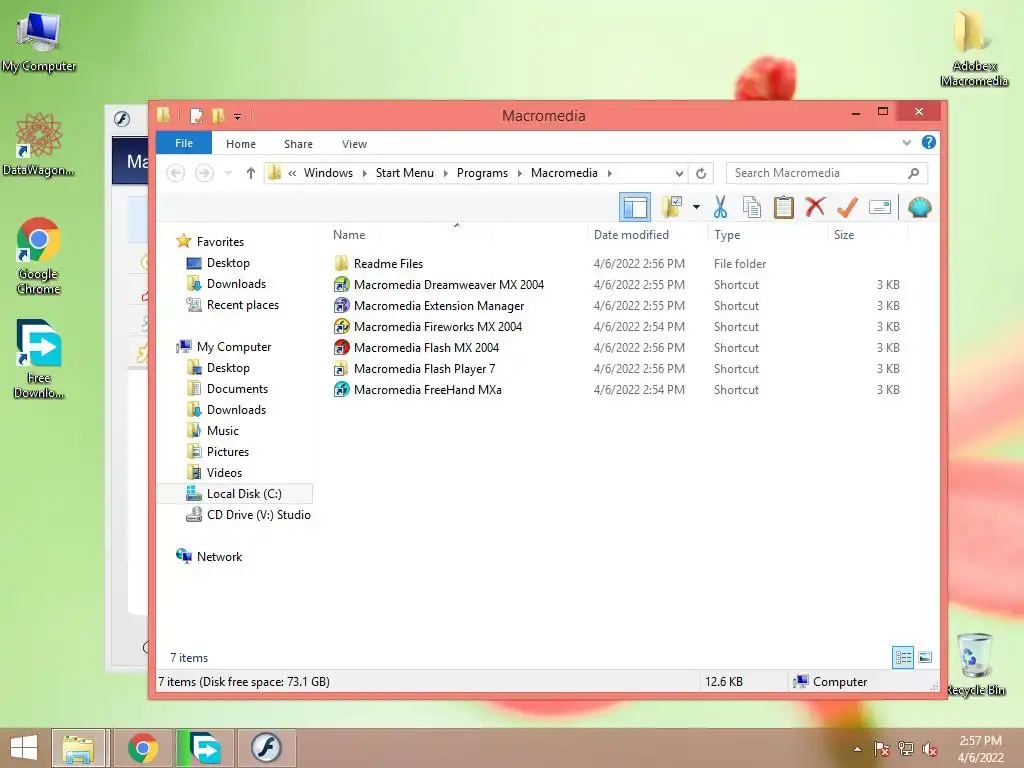The width and height of the screenshot is (1024, 768).
Task: Click Programs in the address breadcrumb
Action: pos(482,173)
